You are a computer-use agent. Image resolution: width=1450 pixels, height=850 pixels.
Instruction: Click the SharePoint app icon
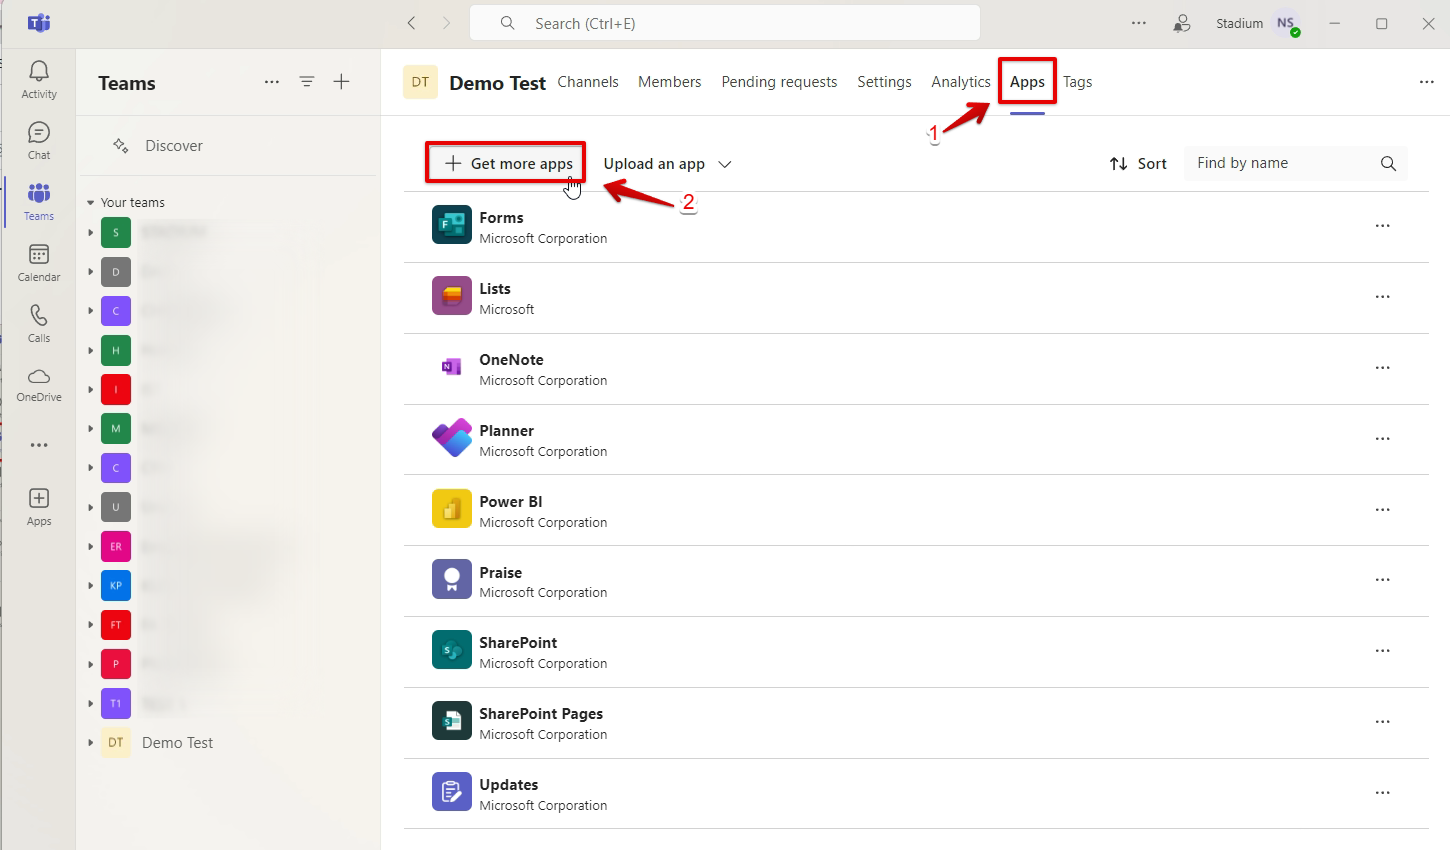coord(452,650)
